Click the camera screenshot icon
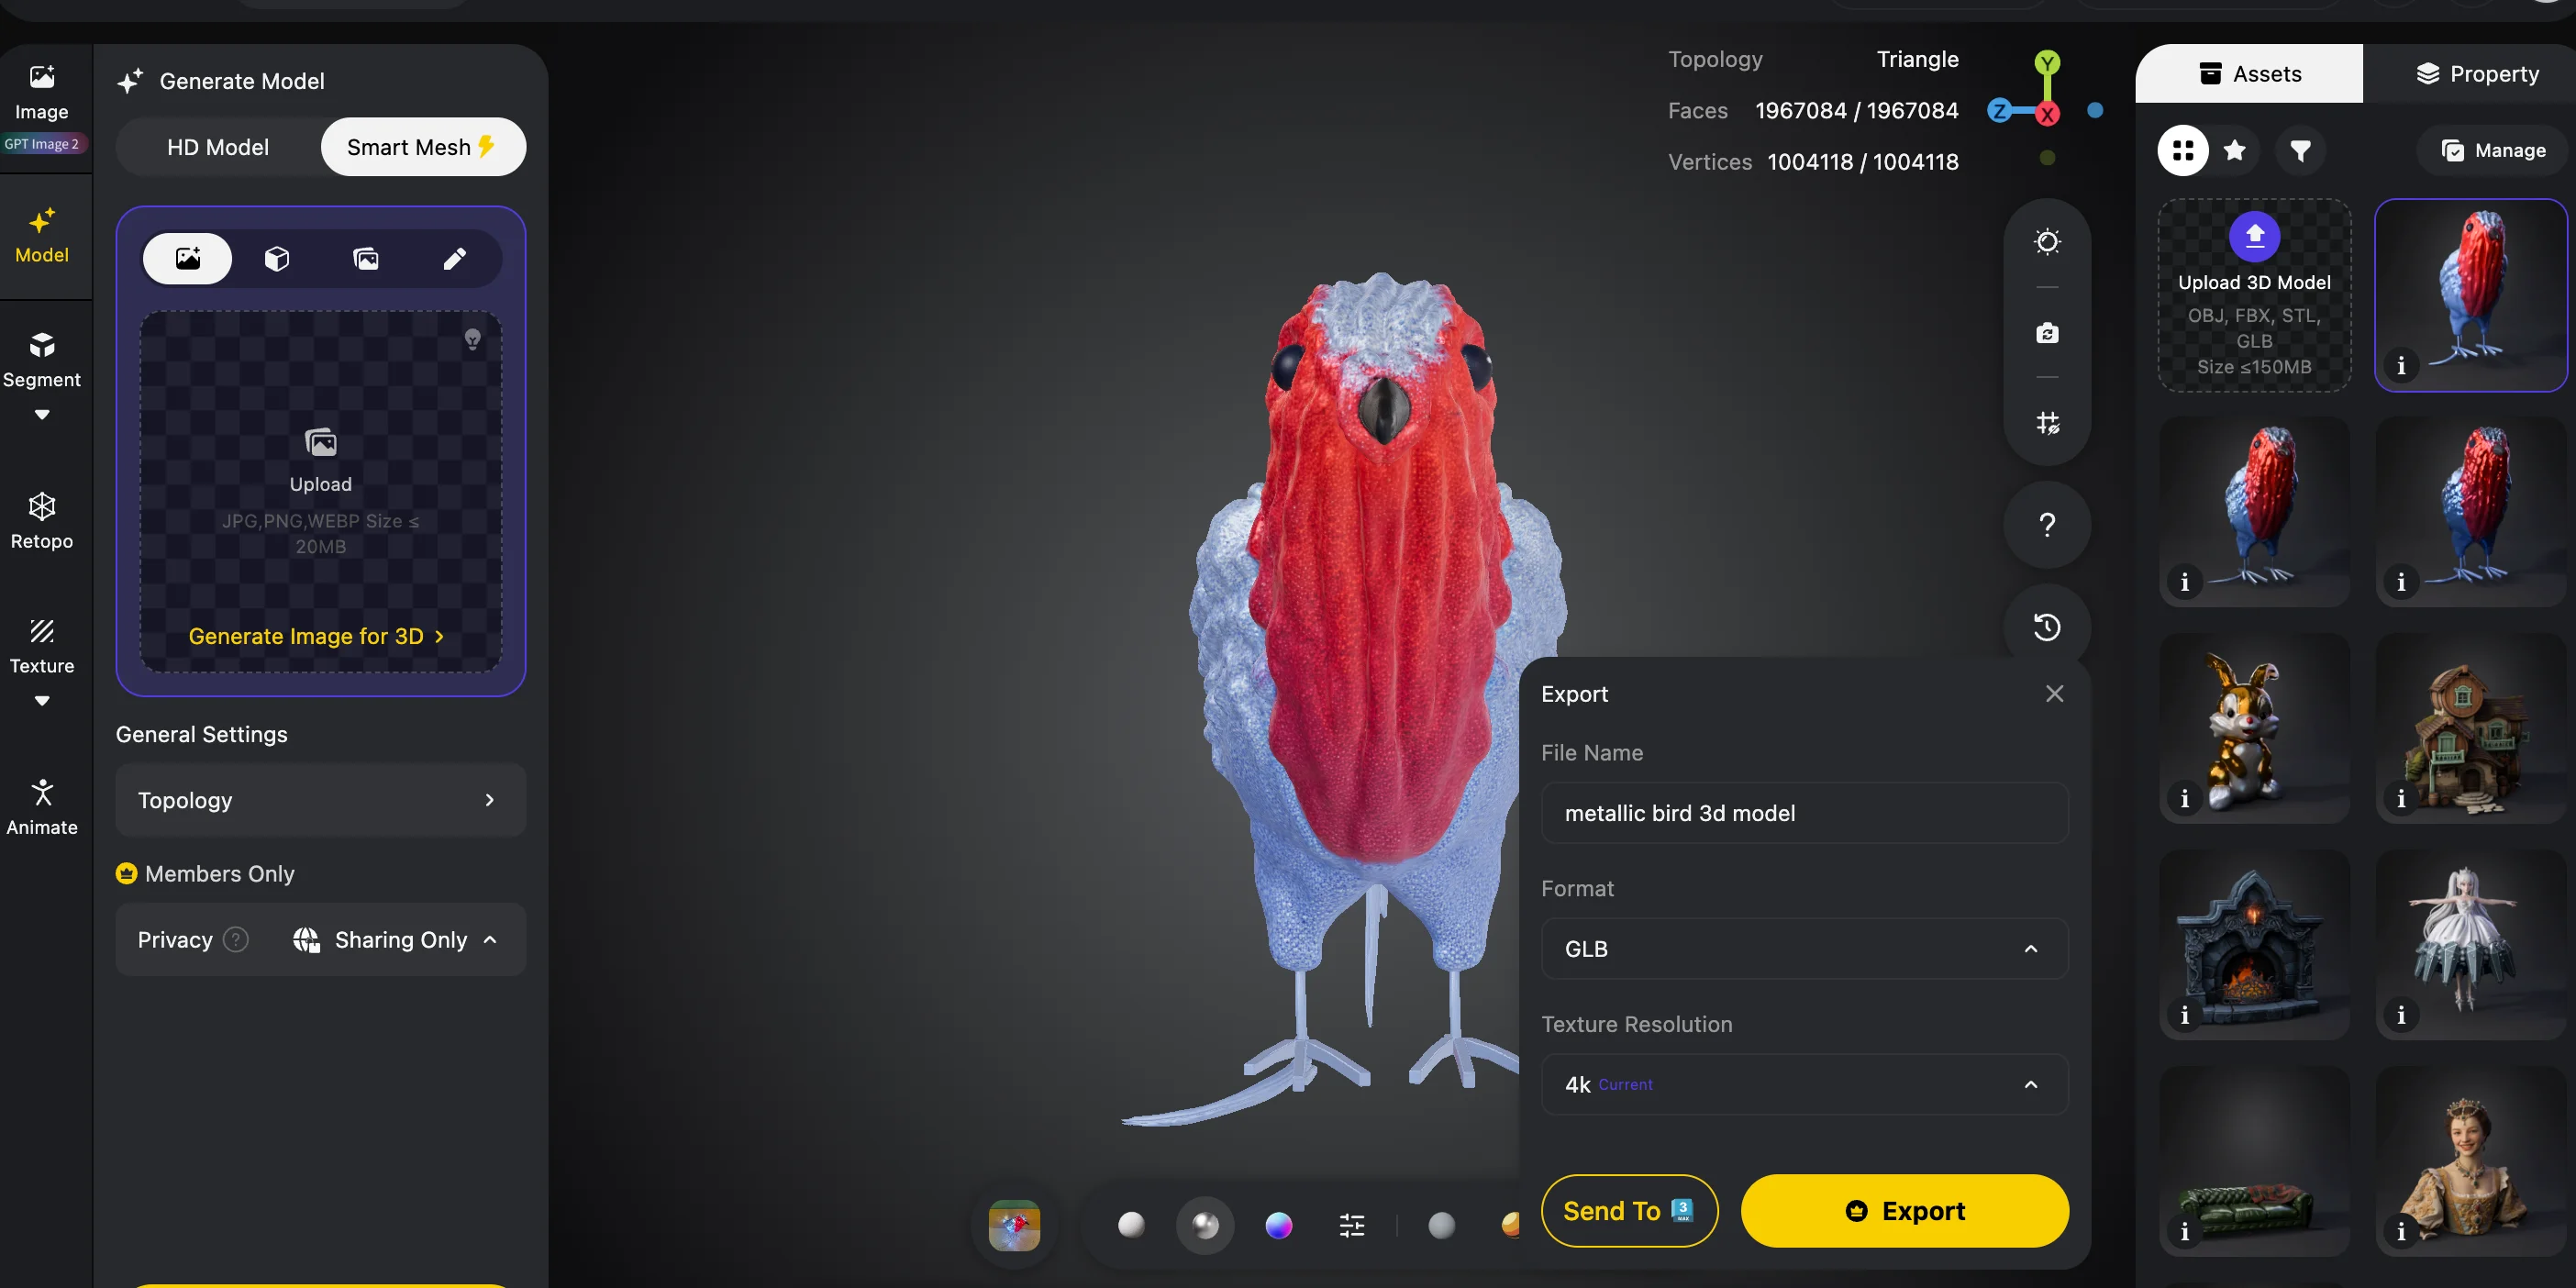Screen dimensions: 2576x1288 click(2047, 333)
